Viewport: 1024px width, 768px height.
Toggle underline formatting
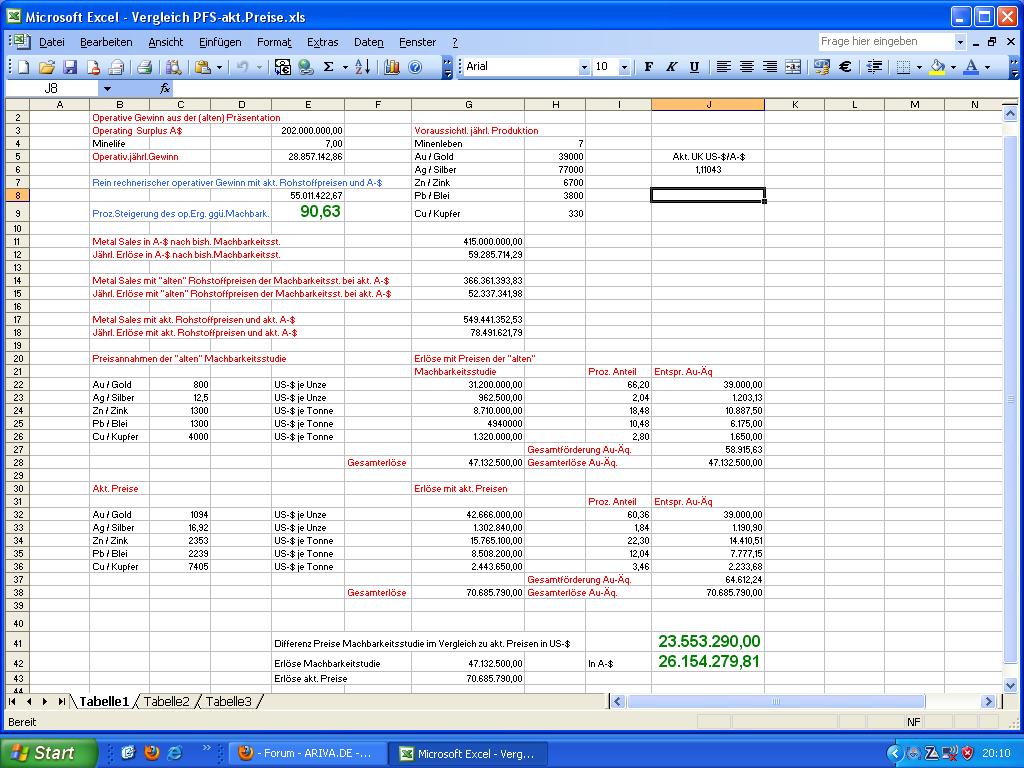pyautogui.click(x=694, y=67)
